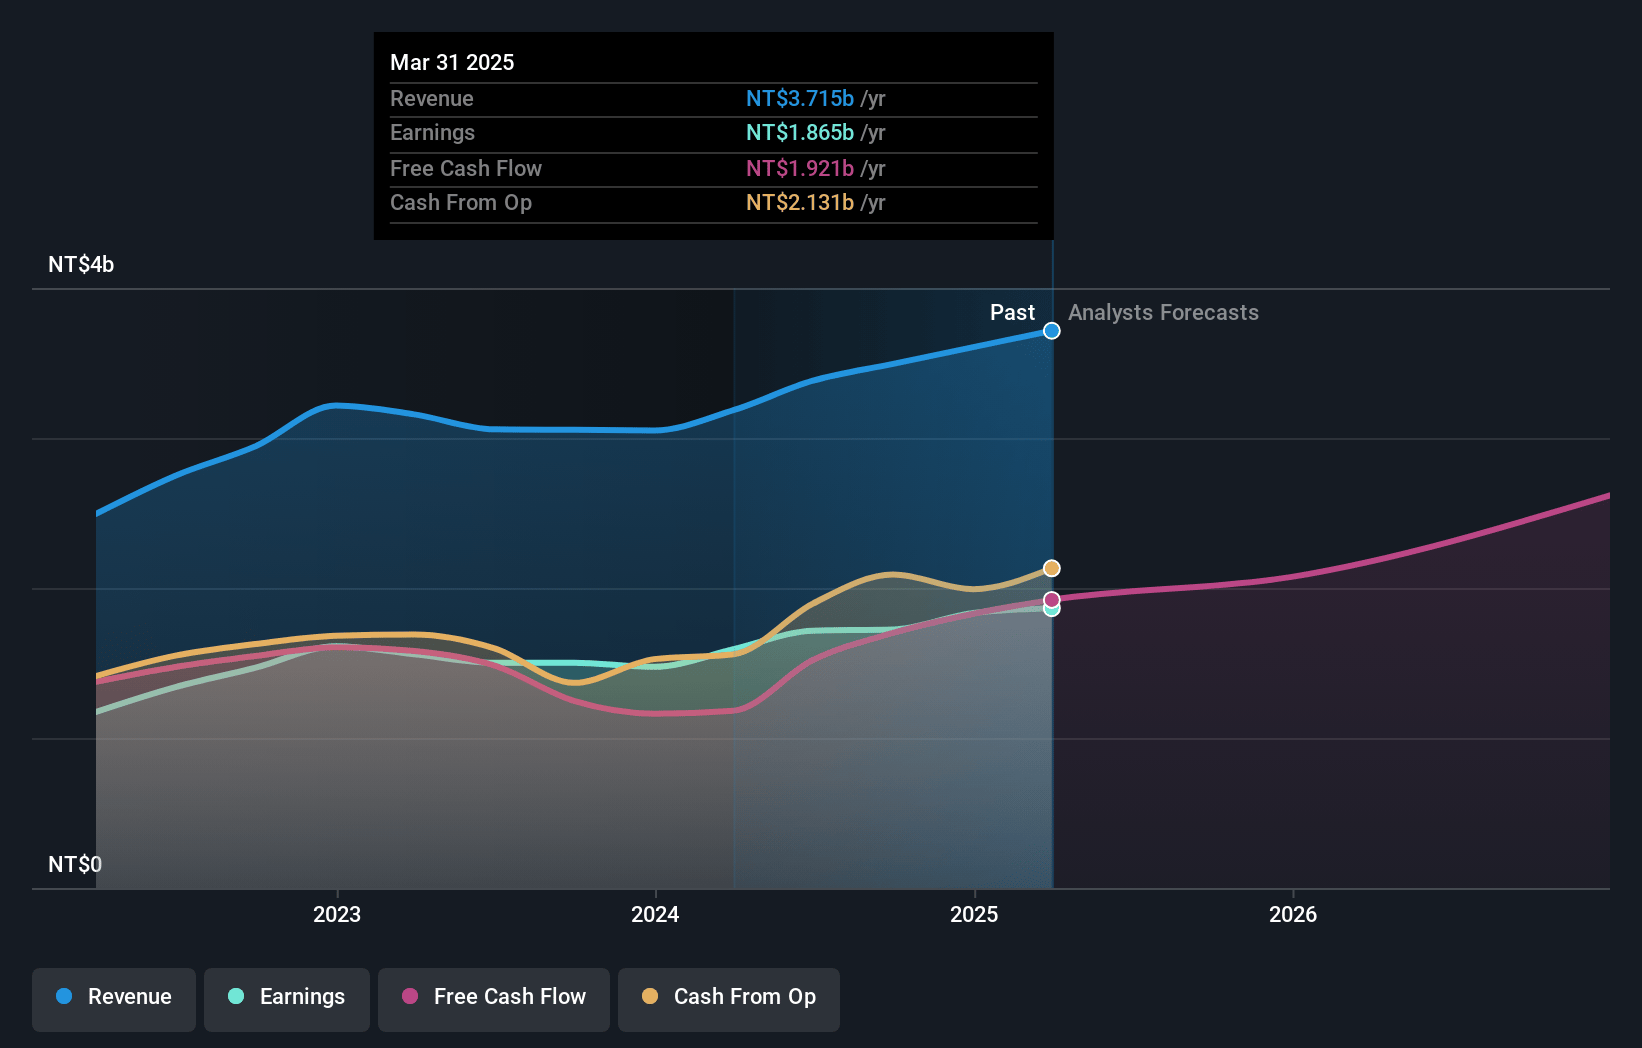Click the 'Revenue' row label in tooltip
The width and height of the screenshot is (1642, 1048).
pos(432,99)
